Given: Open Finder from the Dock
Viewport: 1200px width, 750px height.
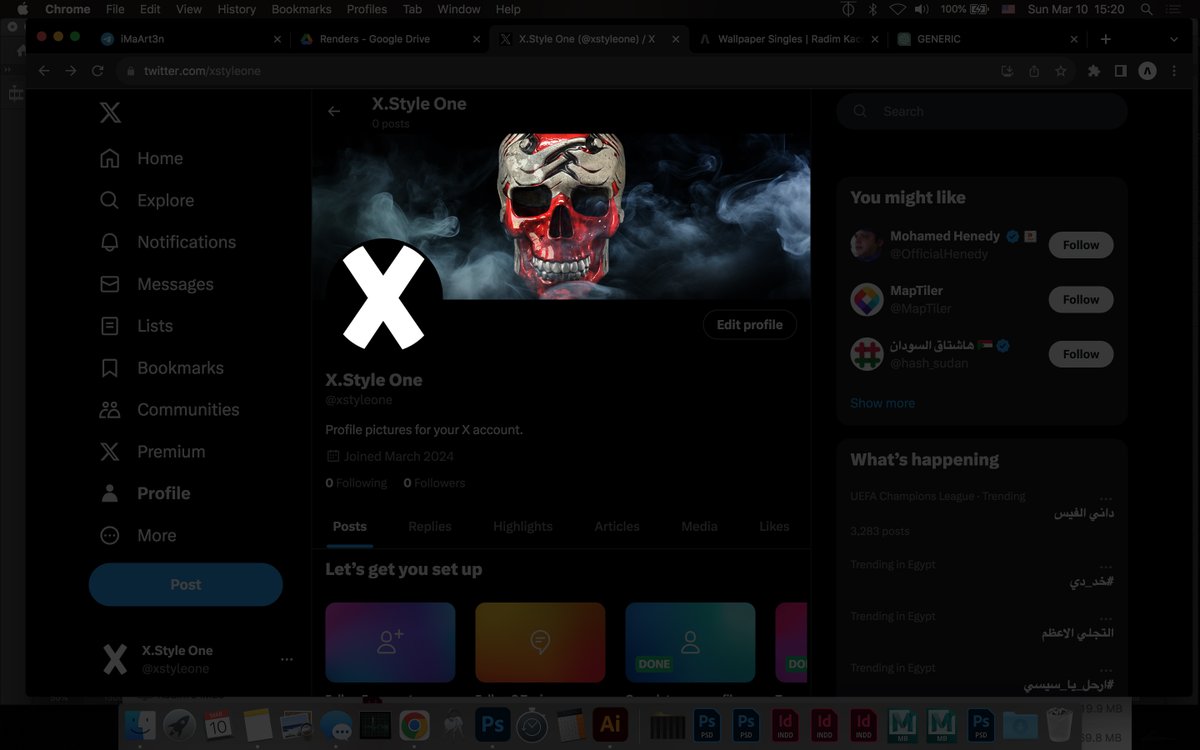Looking at the screenshot, I should pyautogui.click(x=141, y=724).
